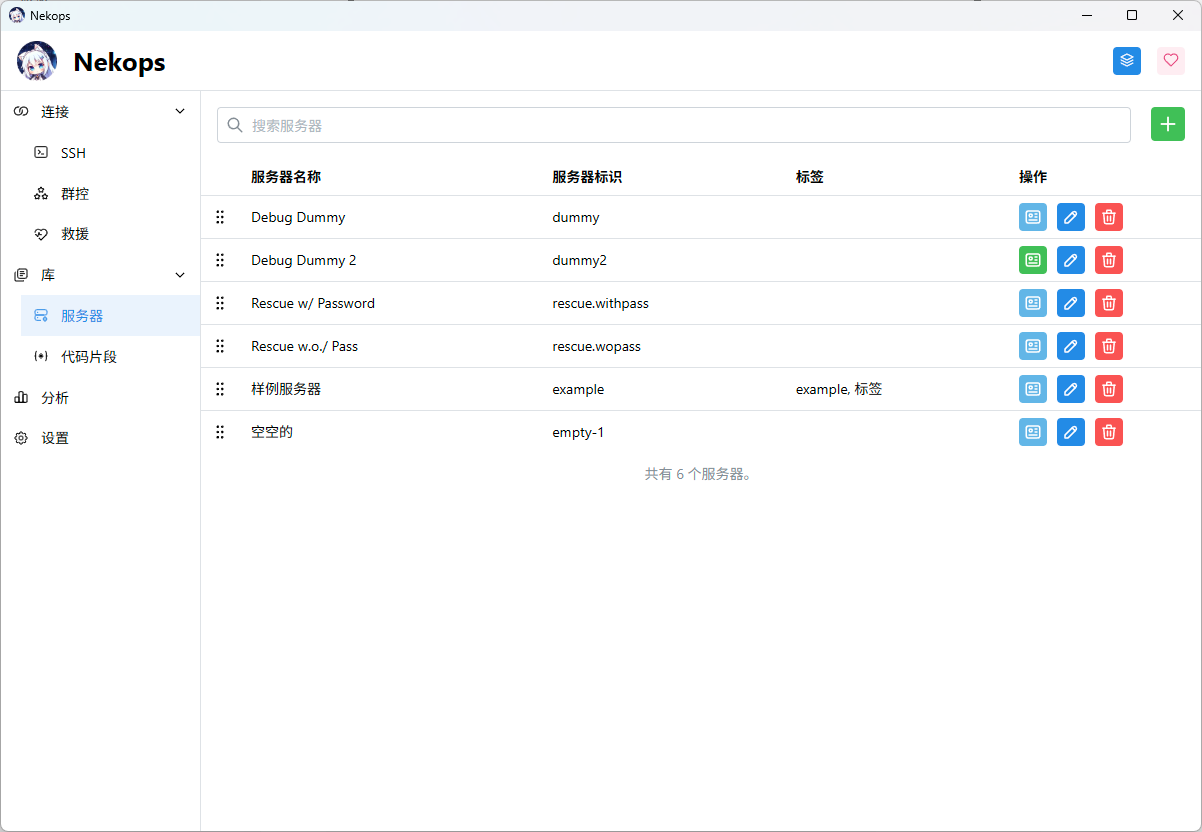This screenshot has width=1202, height=832.
Task: Click the pink heart icon
Action: pyautogui.click(x=1171, y=61)
